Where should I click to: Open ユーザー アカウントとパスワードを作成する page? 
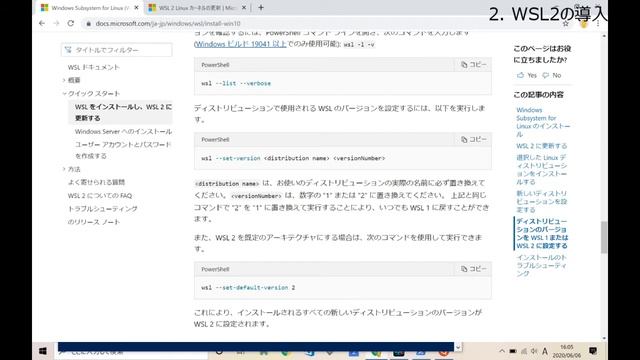click(x=123, y=150)
